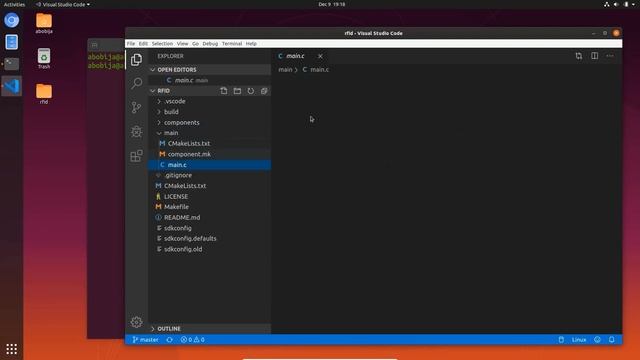This screenshot has width=640, height=360.
Task: Open the Manage gear in activity bar
Action: coord(136,322)
